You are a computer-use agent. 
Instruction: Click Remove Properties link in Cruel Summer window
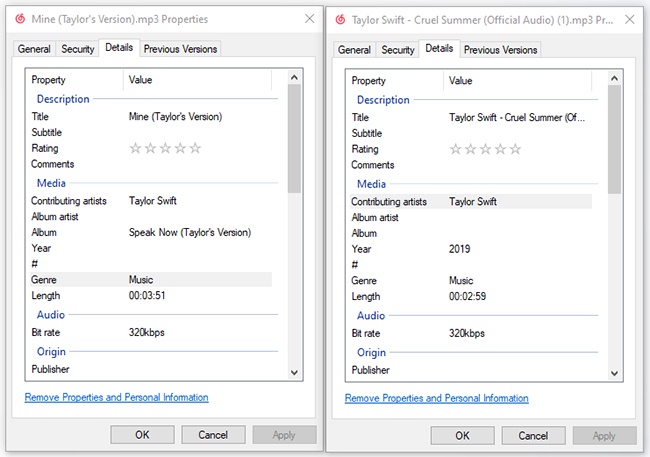pos(436,398)
